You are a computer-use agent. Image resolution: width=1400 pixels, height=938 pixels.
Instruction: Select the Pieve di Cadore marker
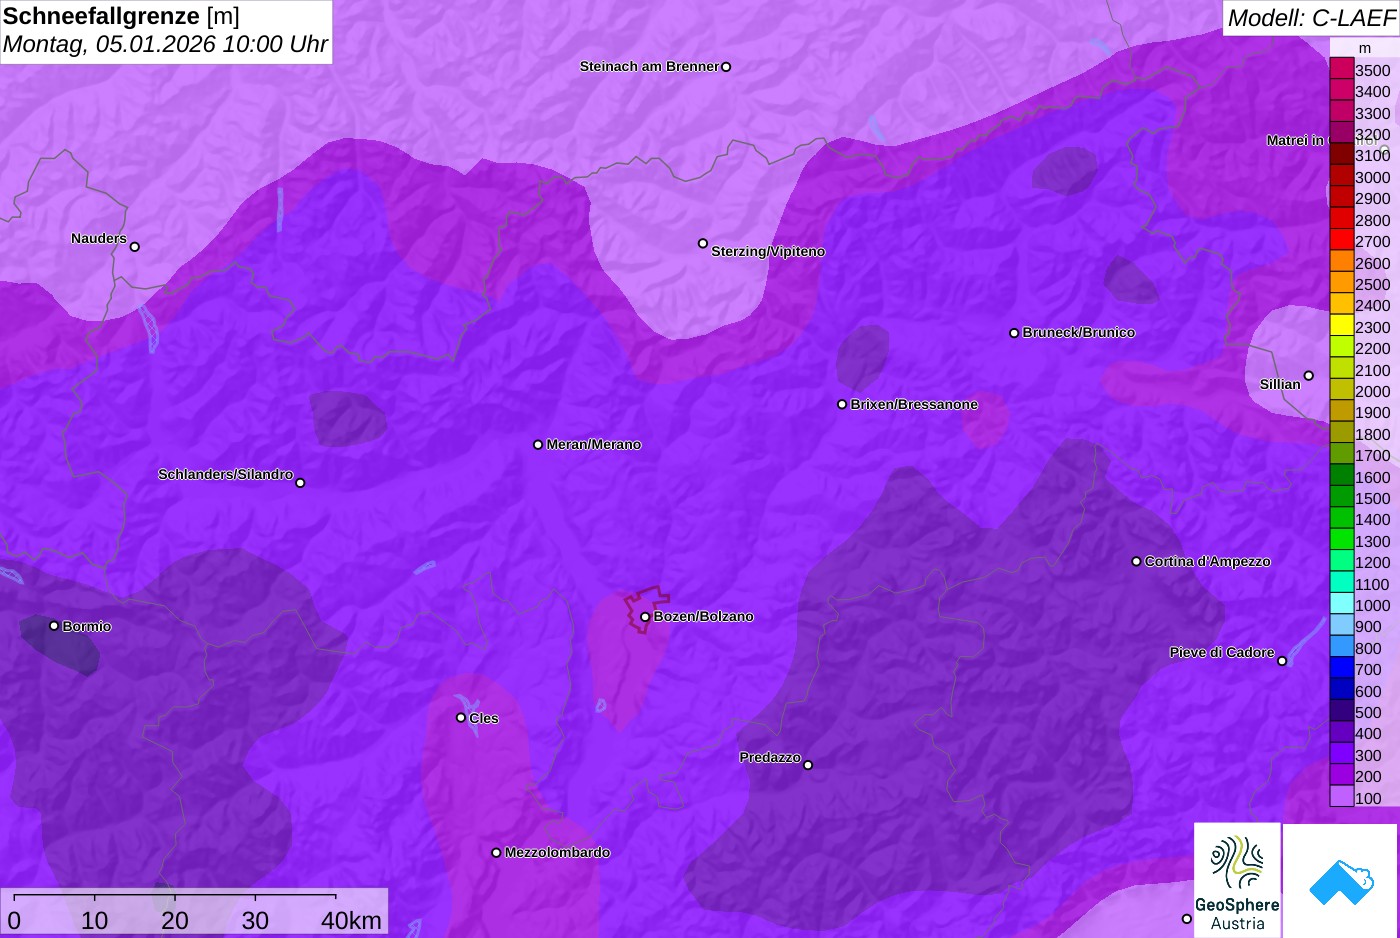pyautogui.click(x=1282, y=661)
